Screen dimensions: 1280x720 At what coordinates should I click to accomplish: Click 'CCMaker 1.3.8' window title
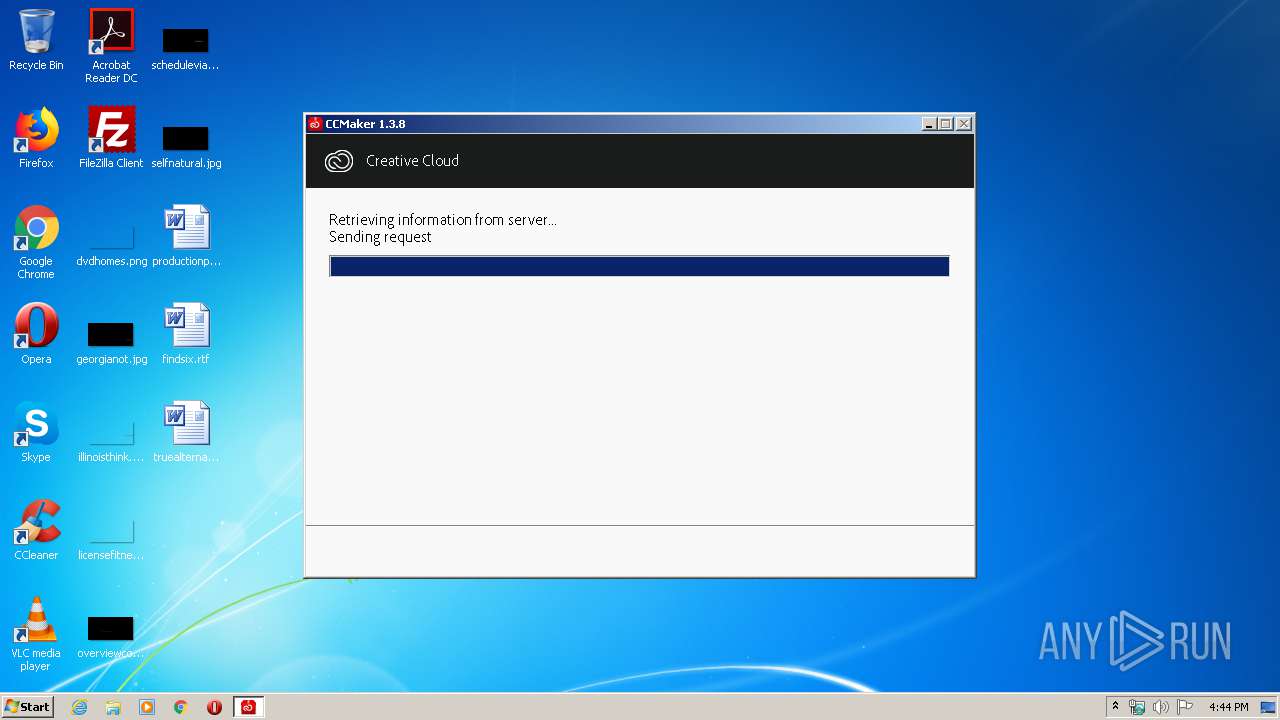point(365,124)
